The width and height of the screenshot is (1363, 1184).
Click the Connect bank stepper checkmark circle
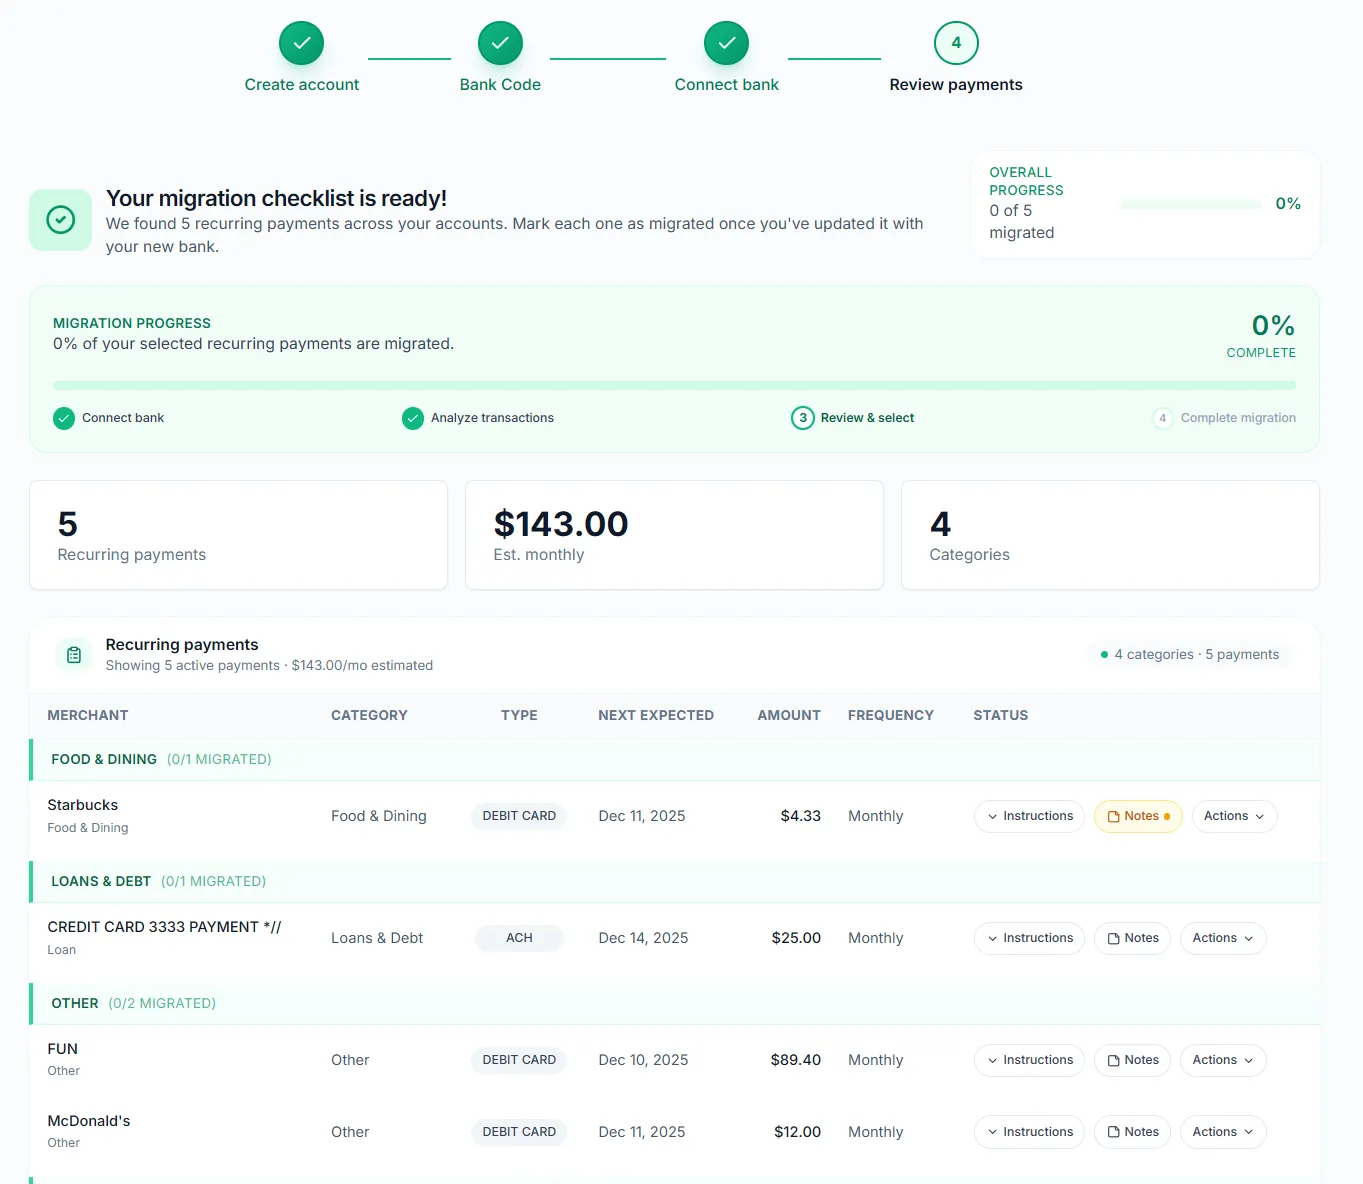click(x=726, y=43)
